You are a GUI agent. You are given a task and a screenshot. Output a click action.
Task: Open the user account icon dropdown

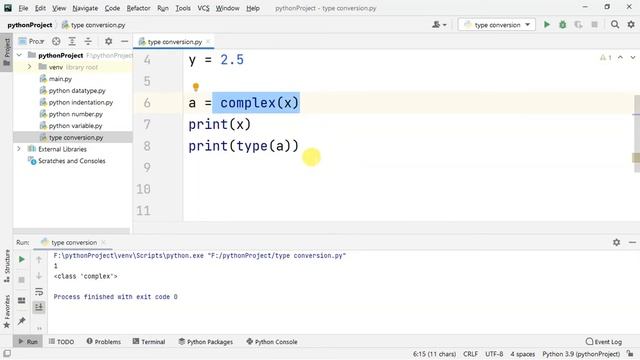pos(439,25)
